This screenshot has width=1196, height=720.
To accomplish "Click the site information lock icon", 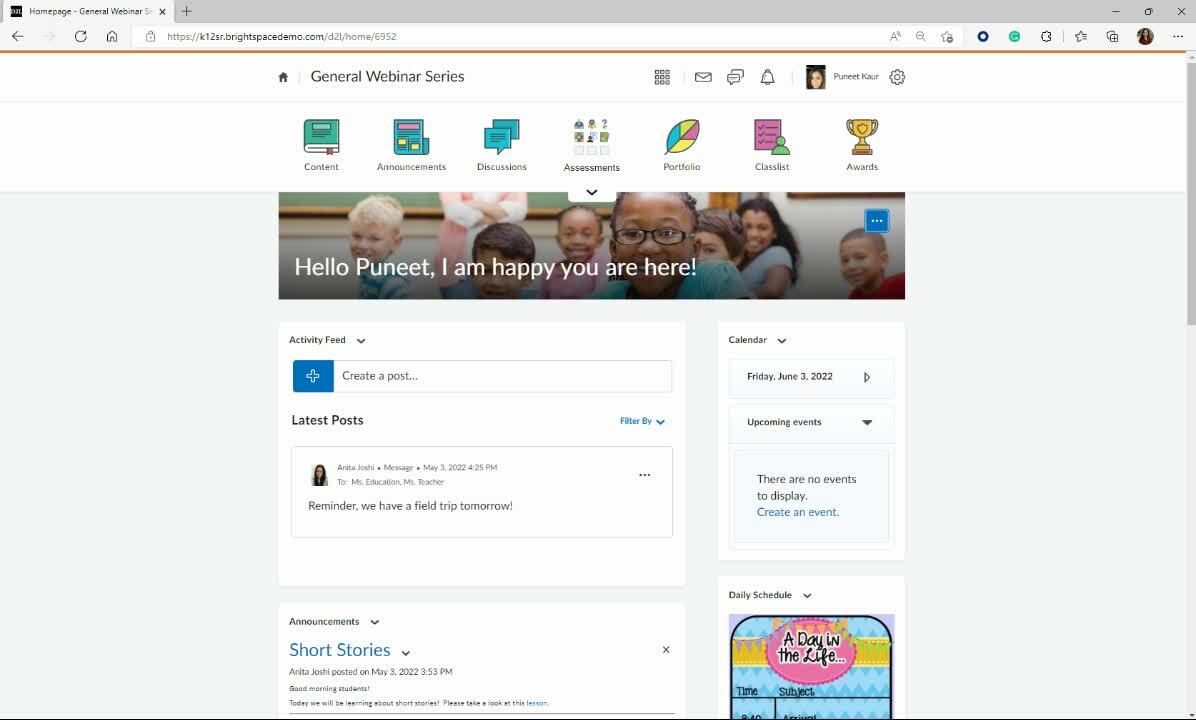I will coord(150,37).
